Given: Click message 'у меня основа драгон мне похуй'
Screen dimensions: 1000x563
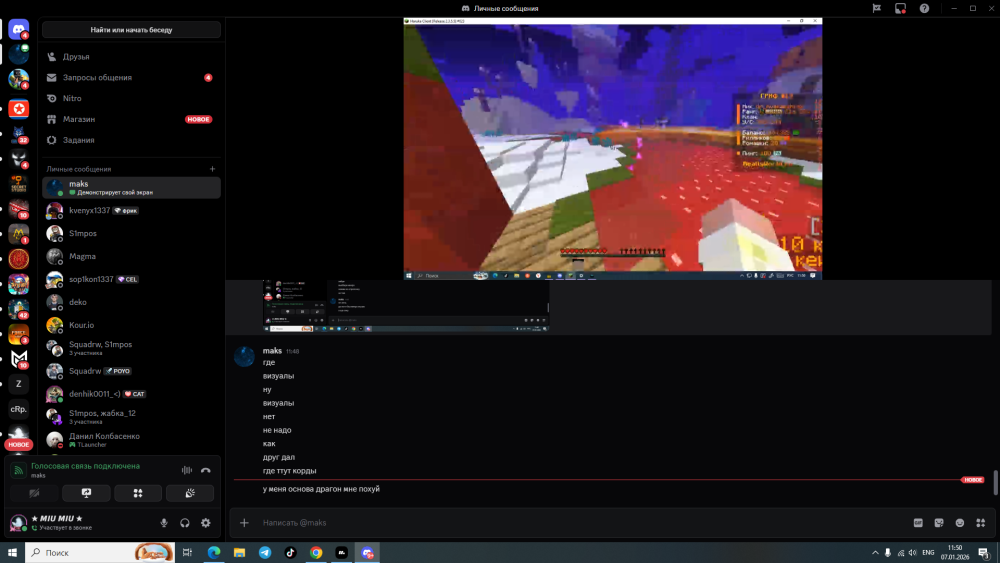Looking at the screenshot, I should pyautogui.click(x=321, y=489).
